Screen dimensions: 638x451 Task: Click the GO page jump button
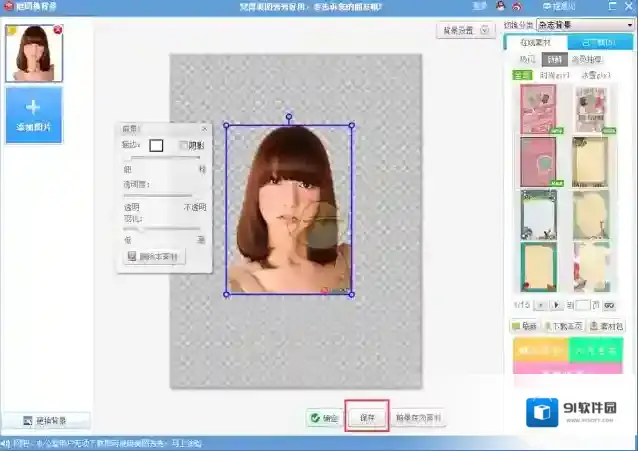click(x=610, y=303)
